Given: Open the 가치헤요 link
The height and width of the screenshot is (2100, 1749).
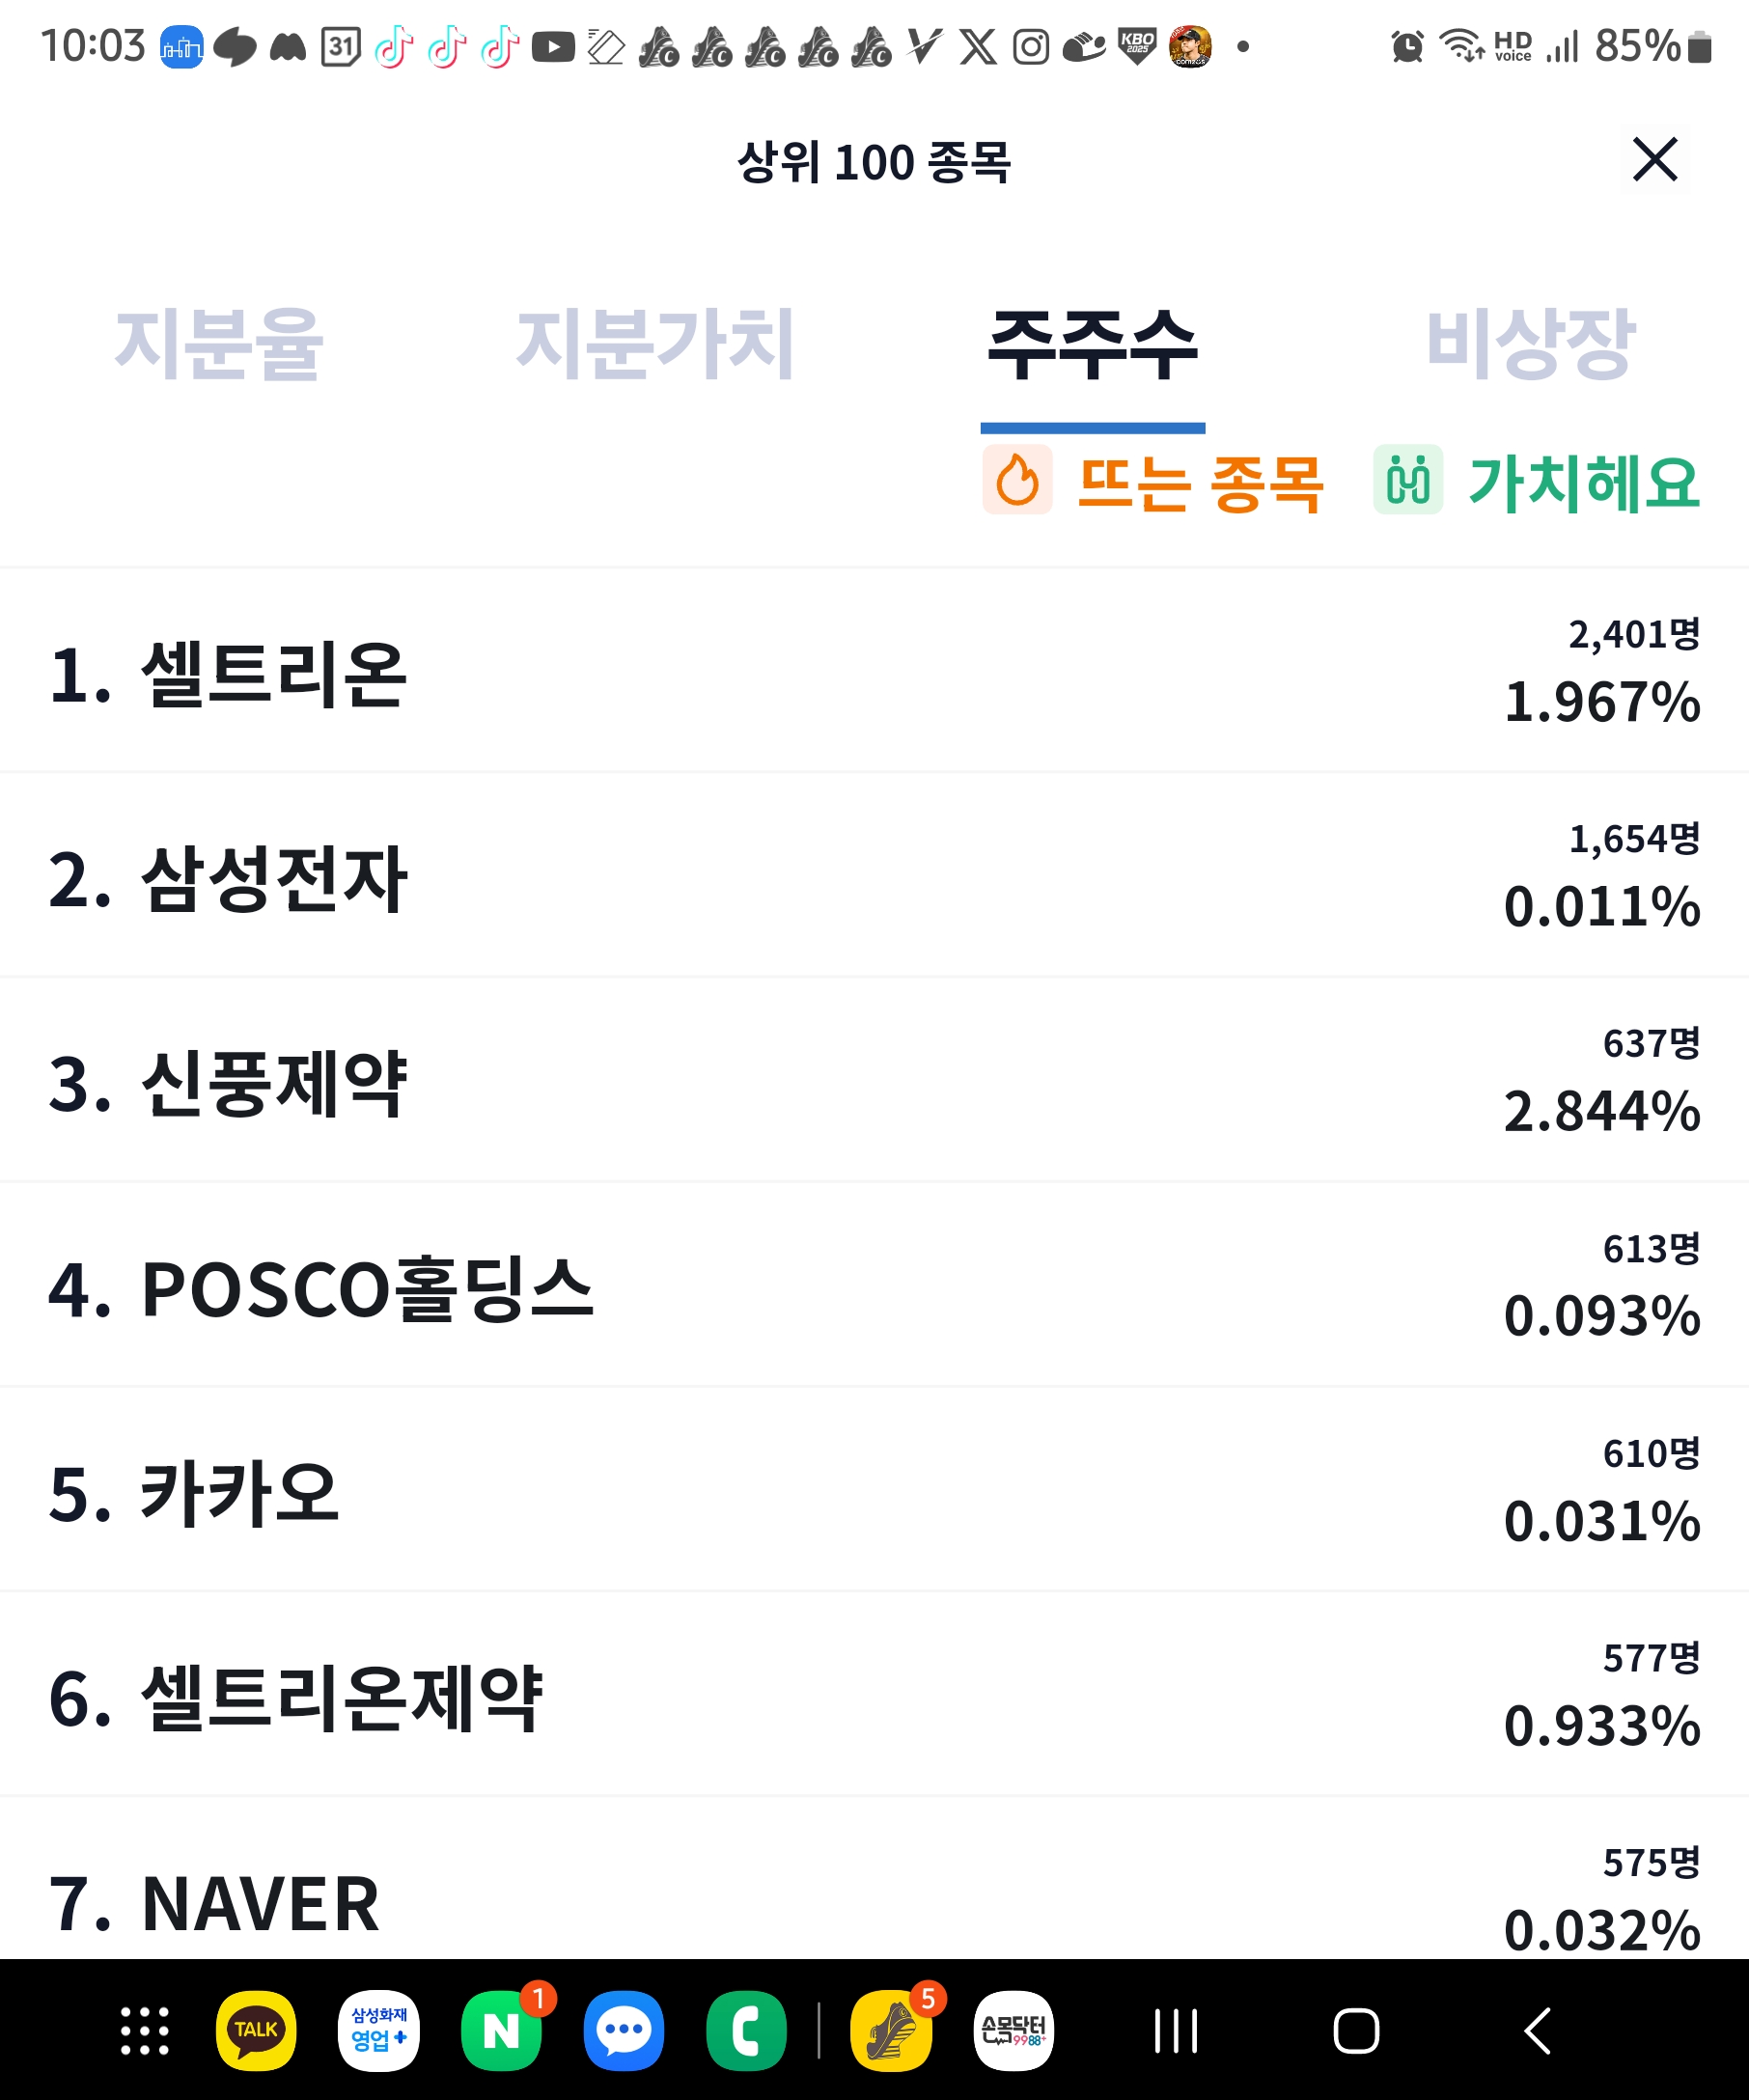Looking at the screenshot, I should click(1584, 483).
